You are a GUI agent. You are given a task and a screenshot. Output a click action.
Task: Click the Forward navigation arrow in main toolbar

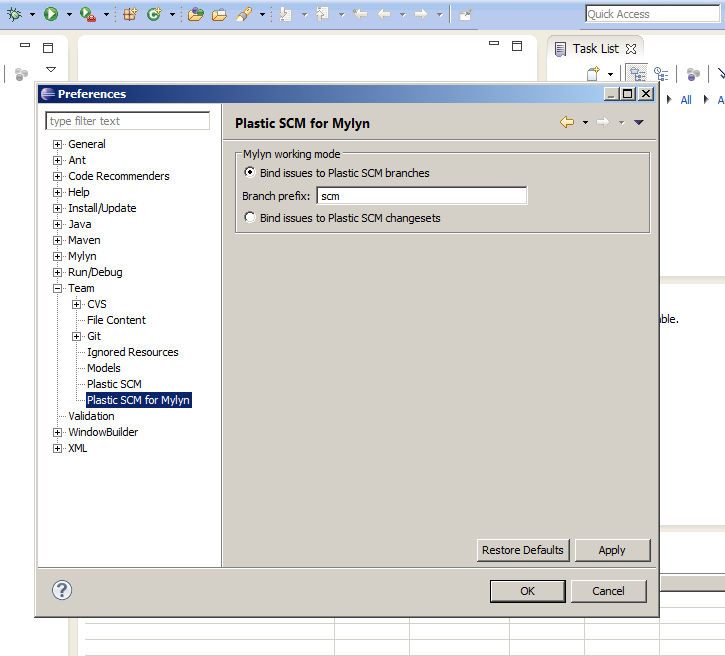click(421, 14)
